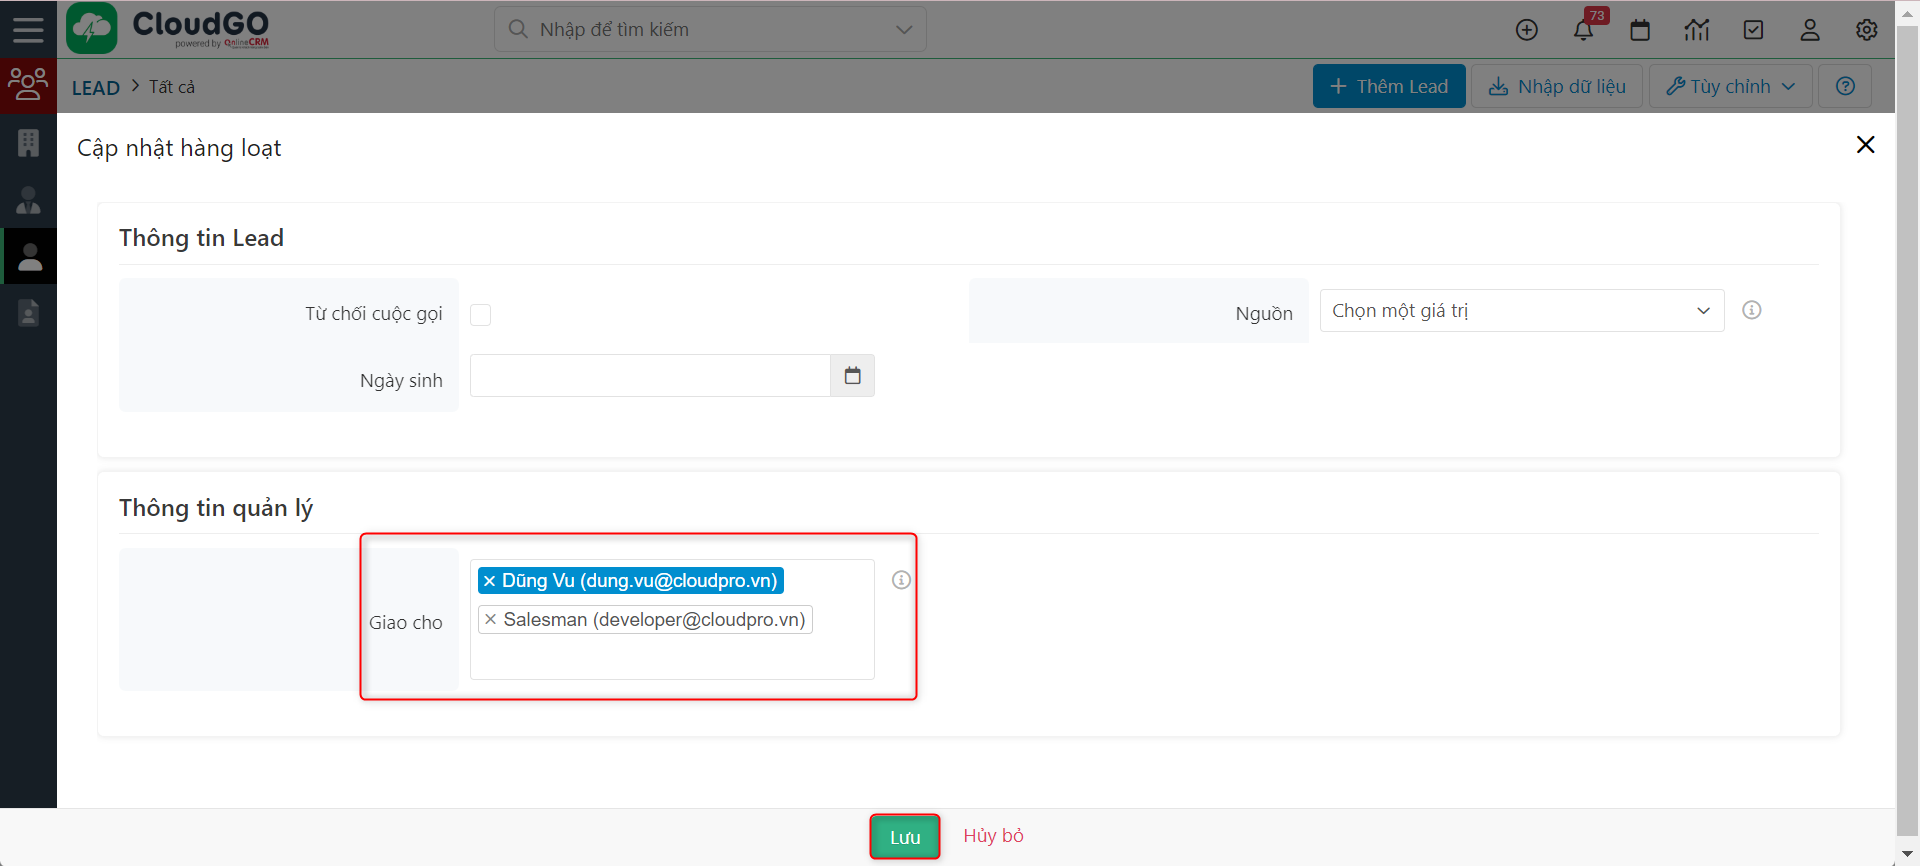This screenshot has height=866, width=1920.
Task: Expand the Nguồn dropdown
Action: coord(1521,311)
